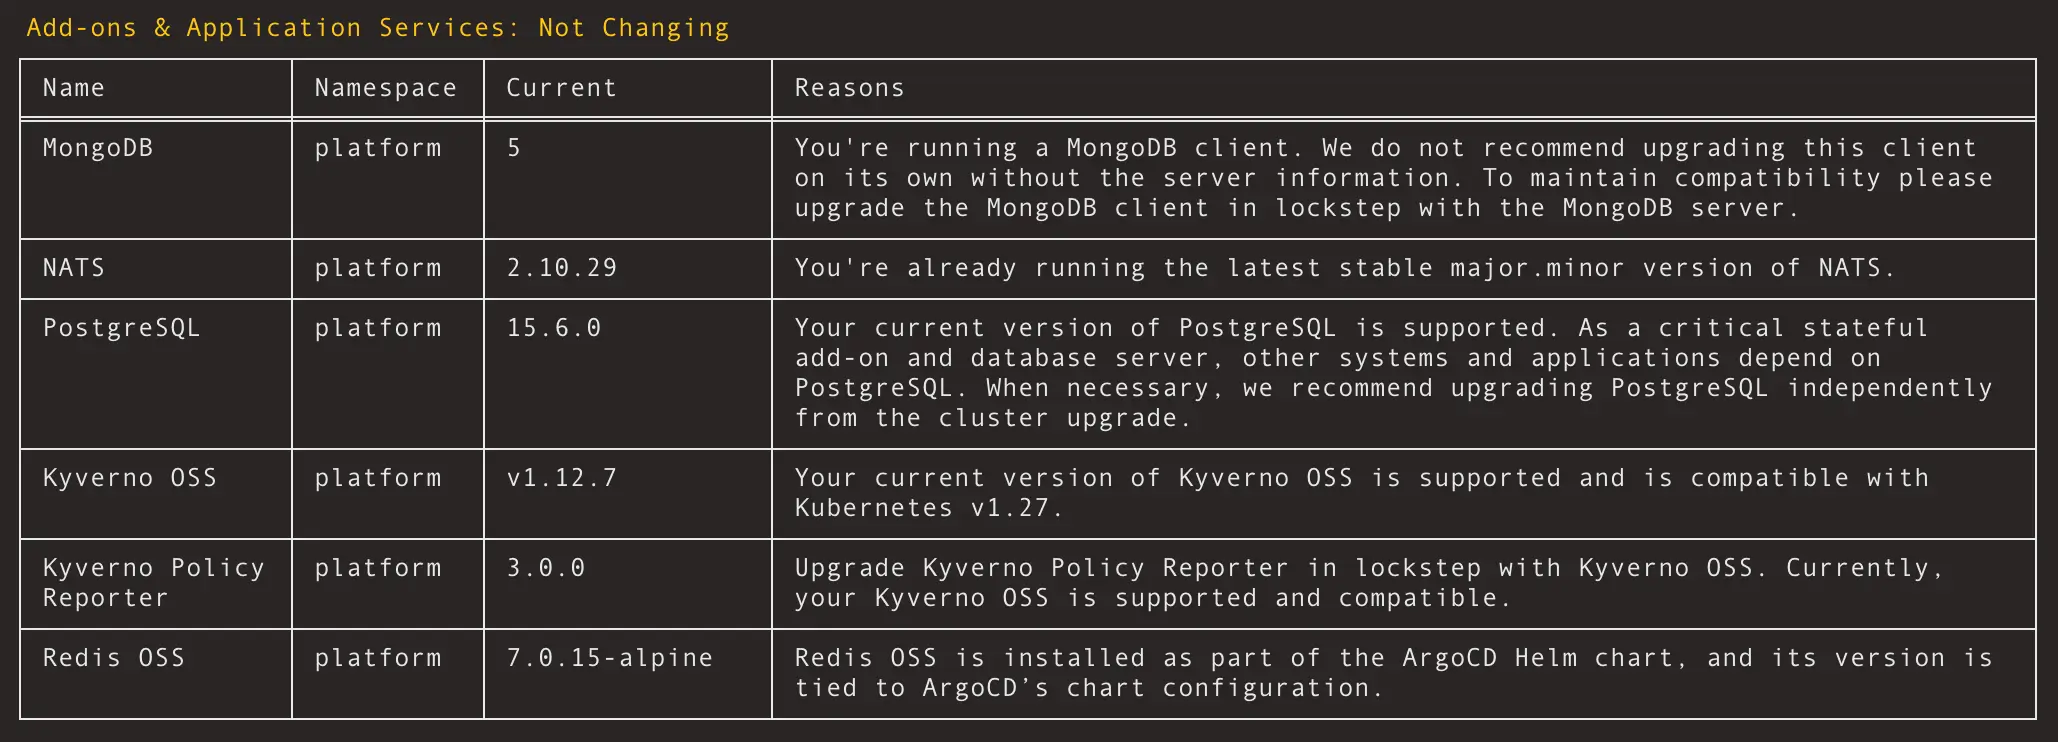
Task: Click the Kyverno OSS Kubernetes v1.27 reason
Action: [x=1362, y=493]
